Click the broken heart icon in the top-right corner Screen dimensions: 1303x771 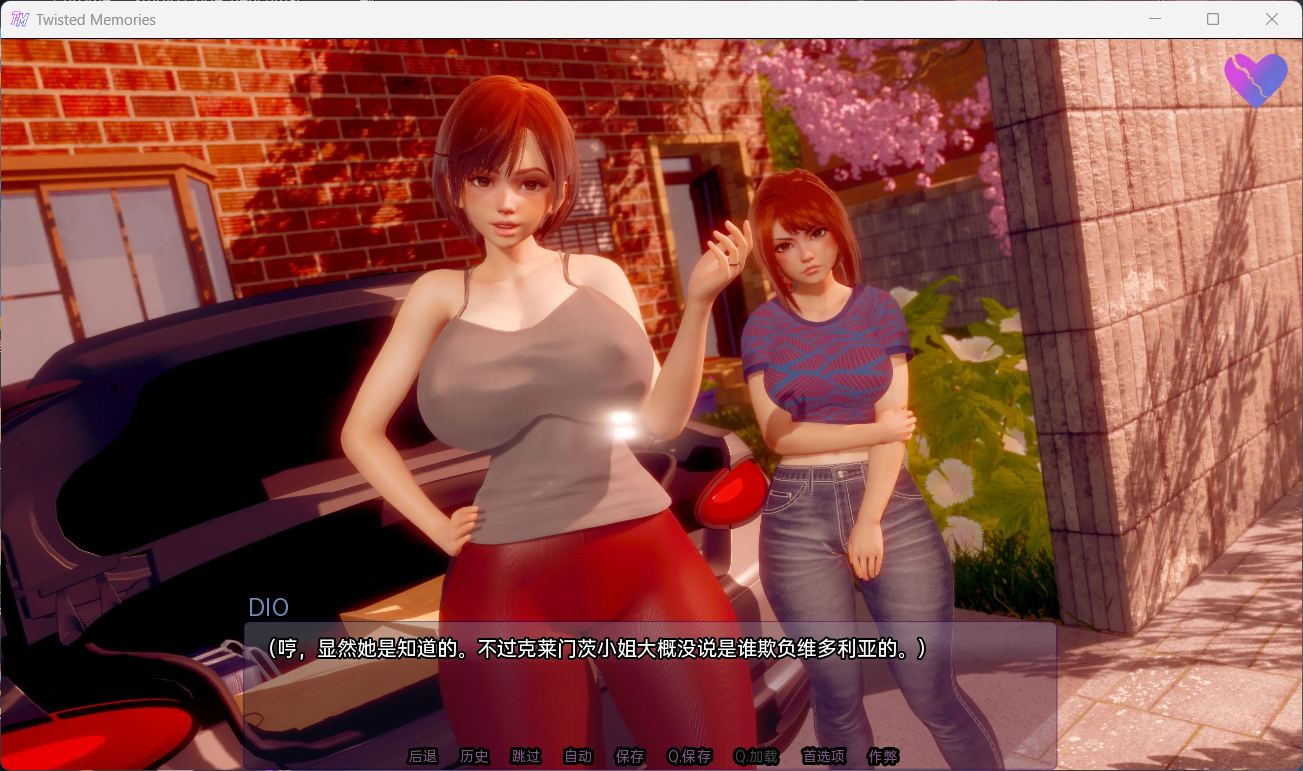(1256, 78)
